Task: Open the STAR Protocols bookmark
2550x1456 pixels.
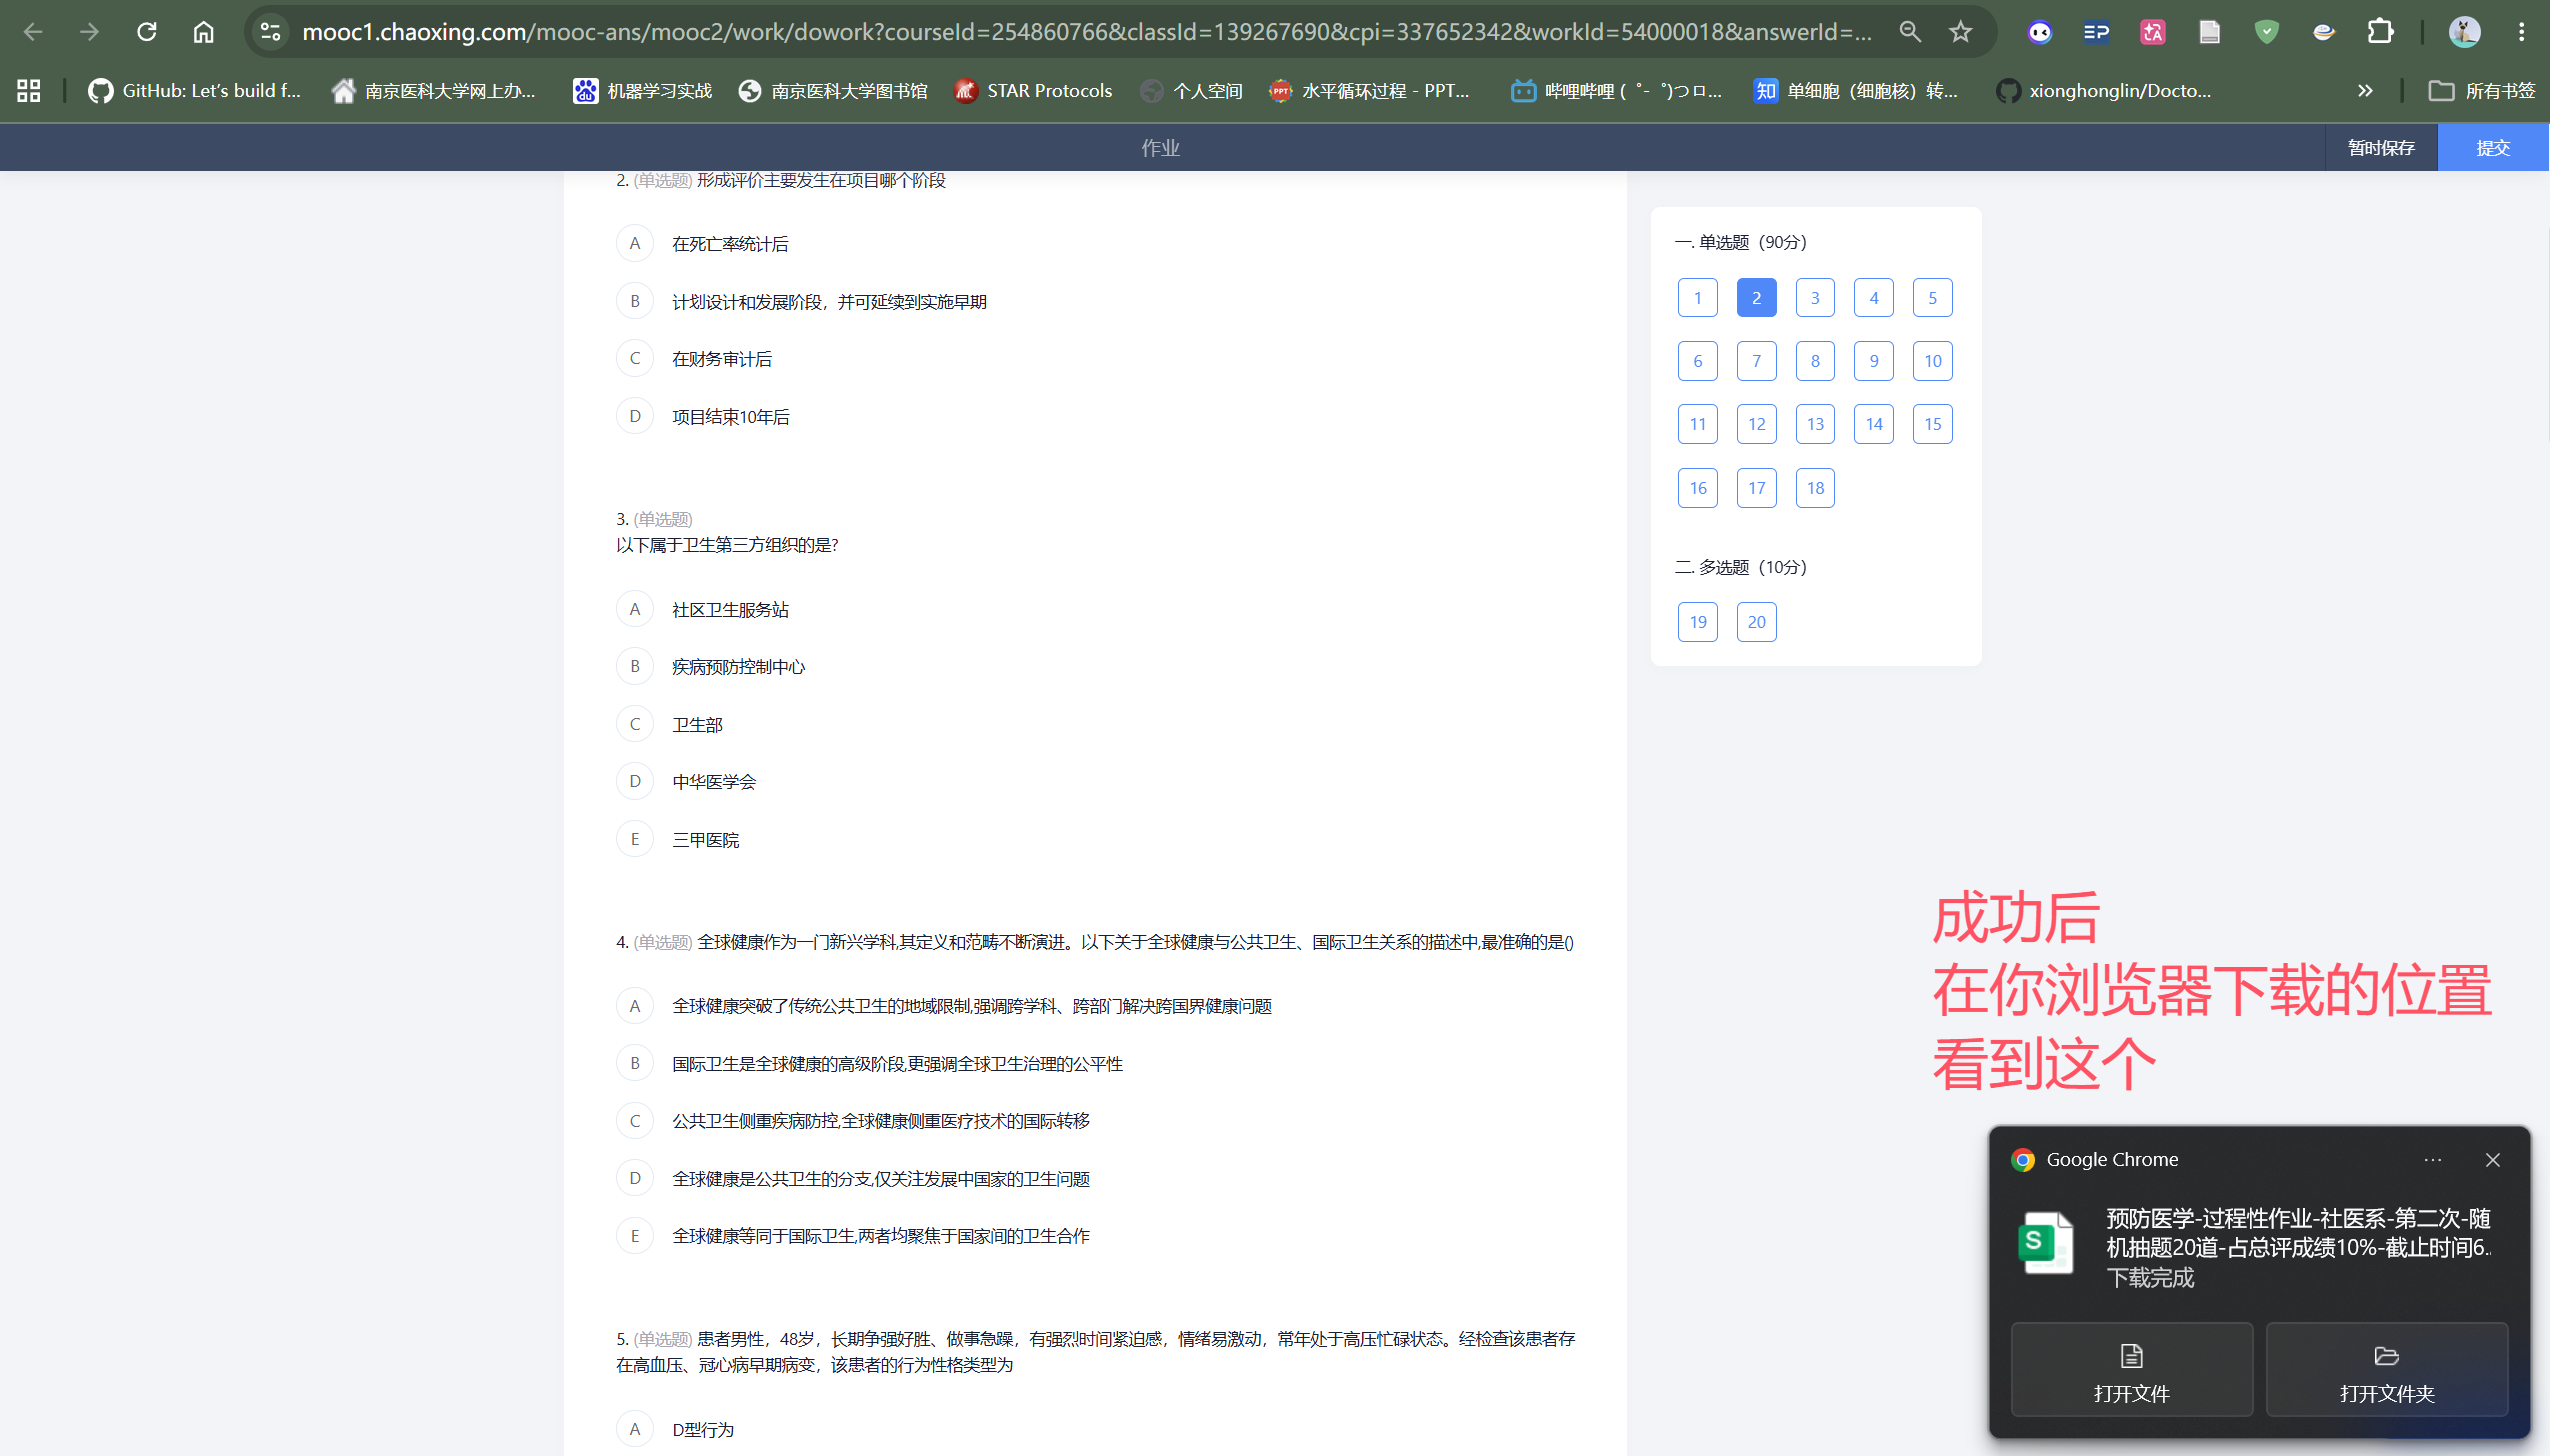Action: click(x=1034, y=91)
